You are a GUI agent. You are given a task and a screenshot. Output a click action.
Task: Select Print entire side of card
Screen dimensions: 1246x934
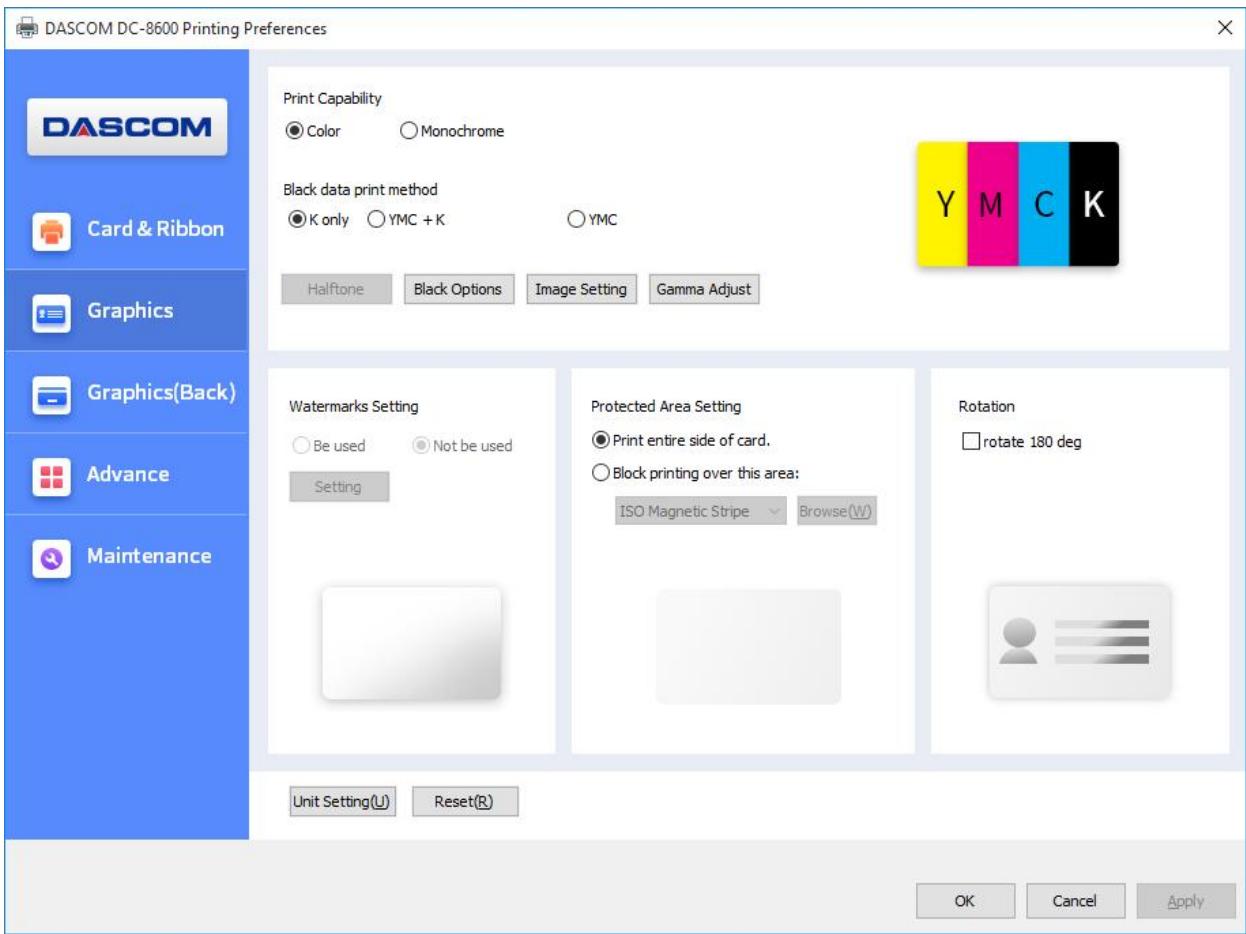coord(681,439)
